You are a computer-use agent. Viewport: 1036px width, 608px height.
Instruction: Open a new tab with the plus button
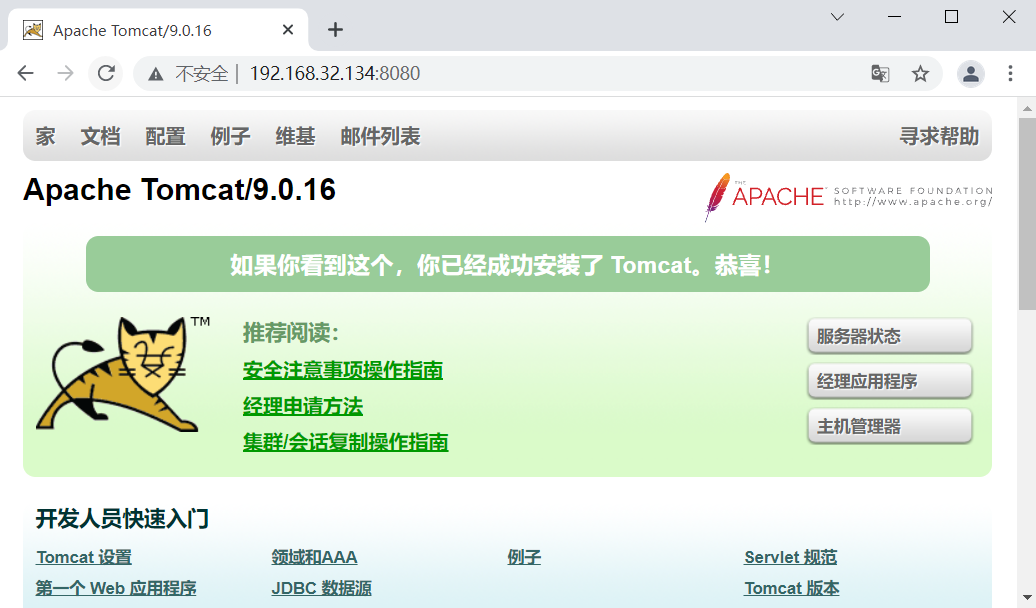click(336, 30)
